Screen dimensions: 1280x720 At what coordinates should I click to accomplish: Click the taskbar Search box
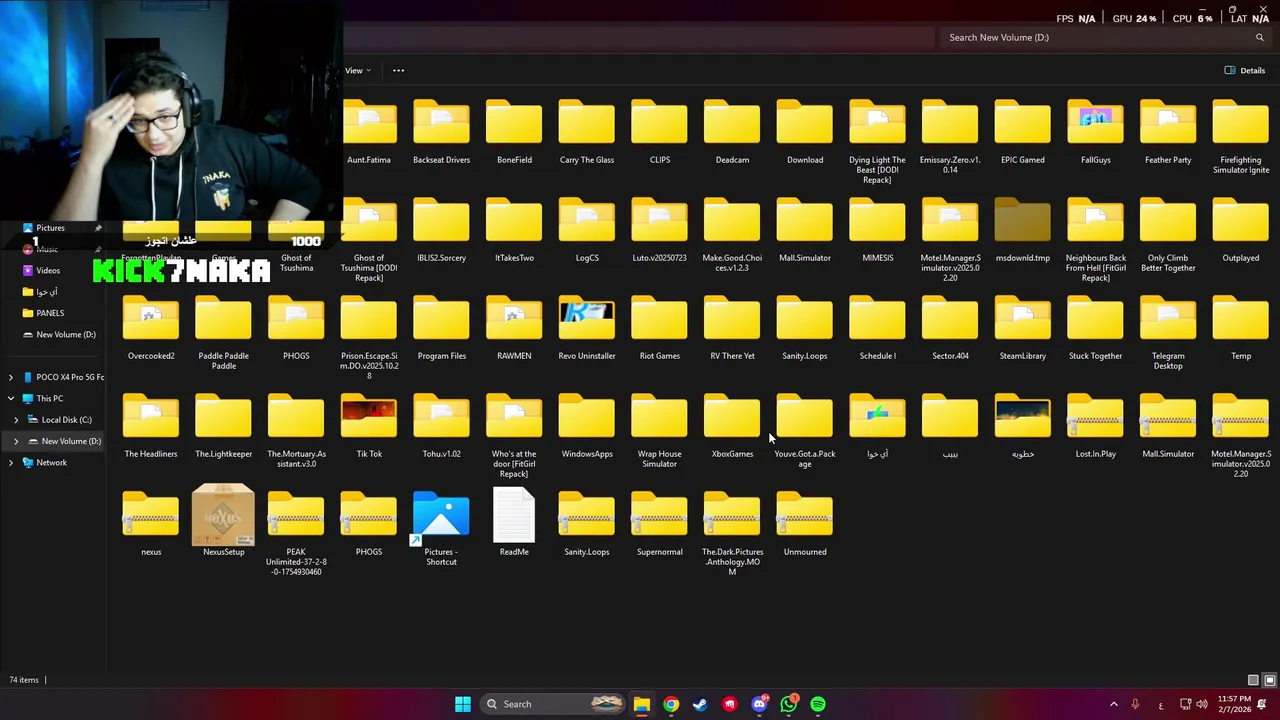point(553,704)
